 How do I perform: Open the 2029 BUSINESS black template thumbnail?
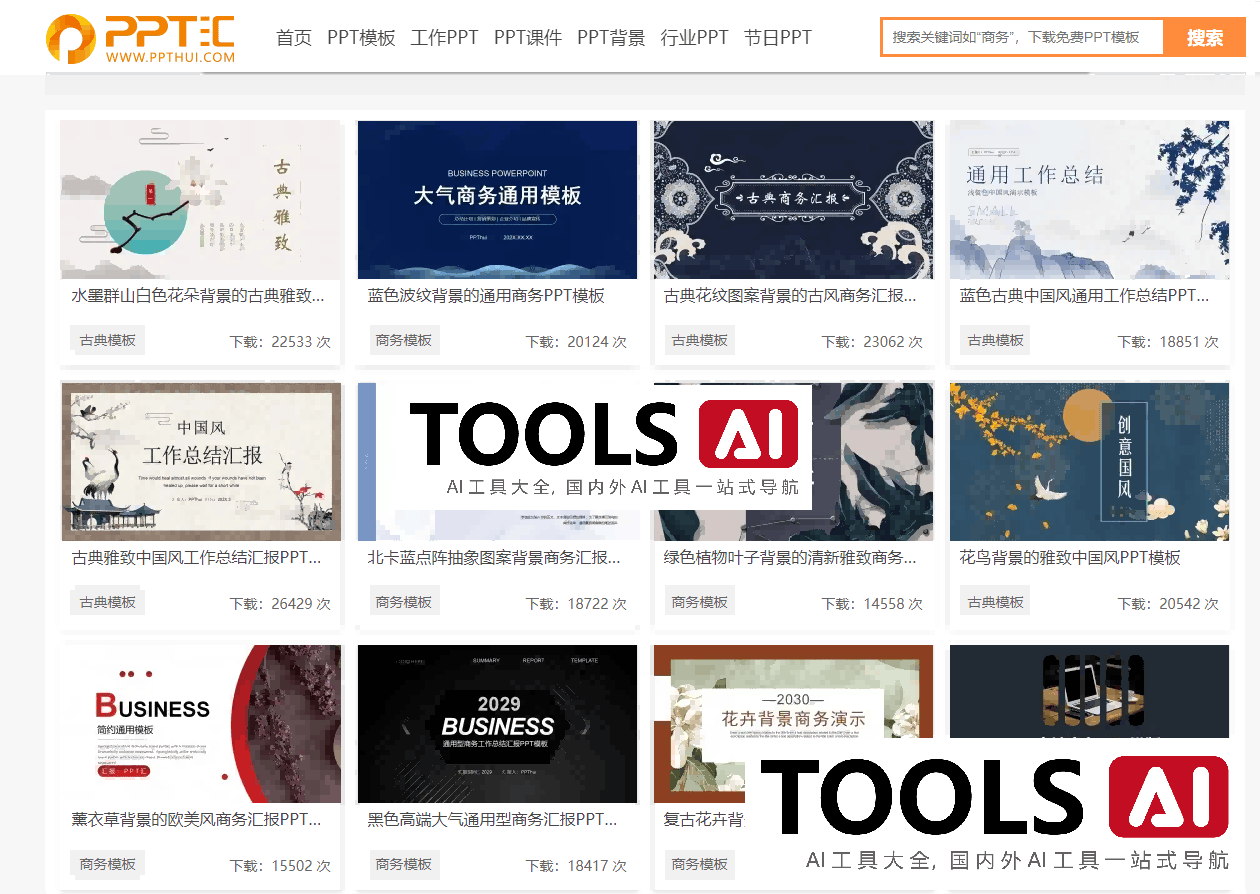(497, 724)
